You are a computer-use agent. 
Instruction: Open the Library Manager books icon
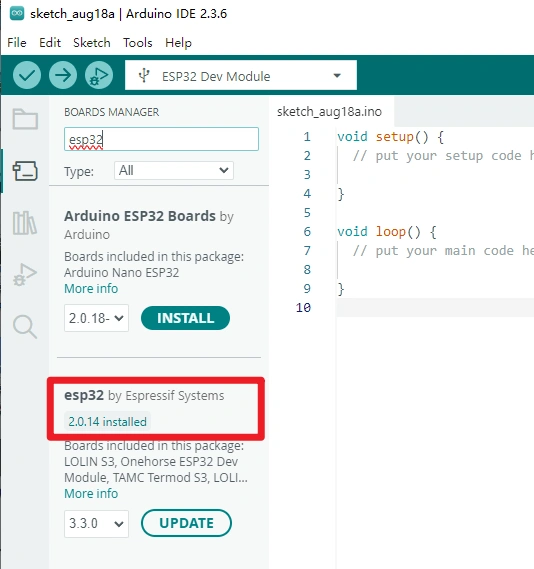pos(25,223)
